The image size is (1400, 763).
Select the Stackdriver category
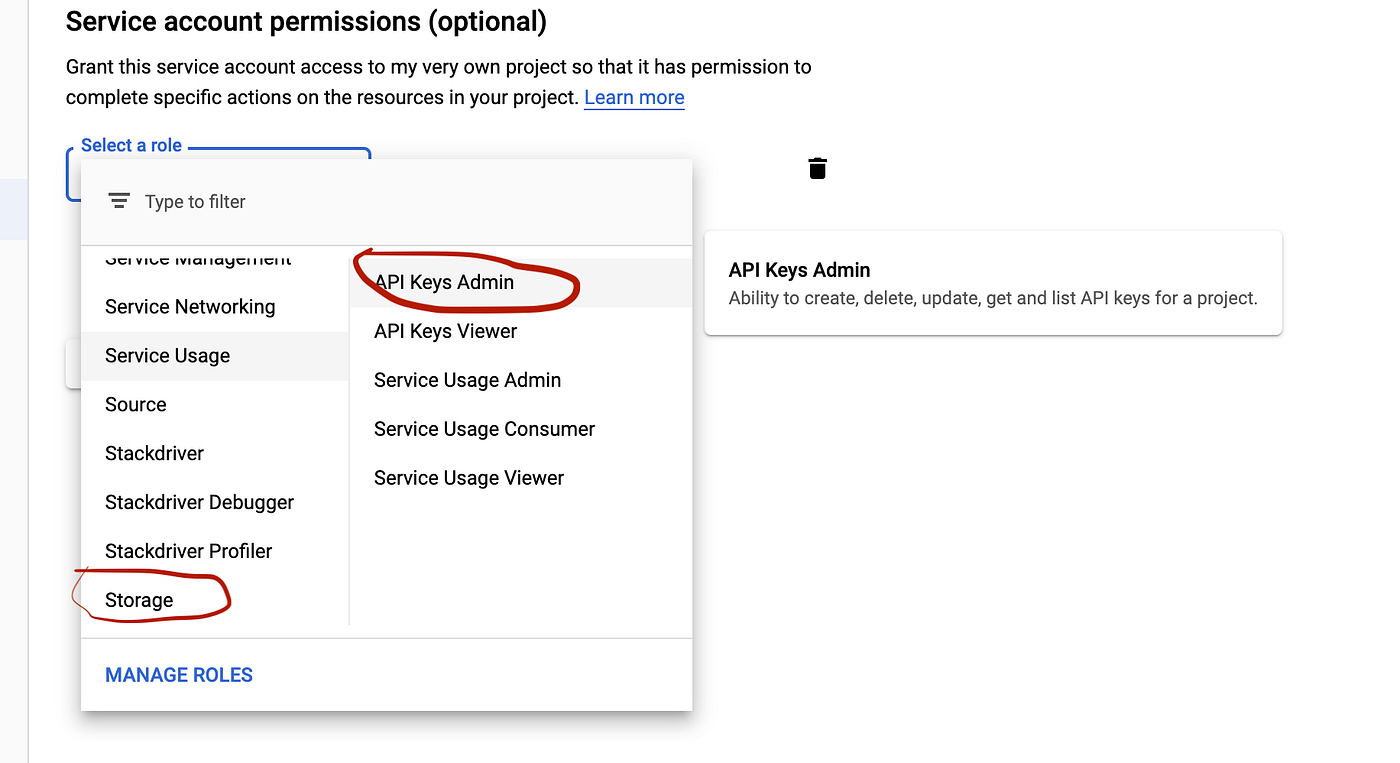pos(154,453)
